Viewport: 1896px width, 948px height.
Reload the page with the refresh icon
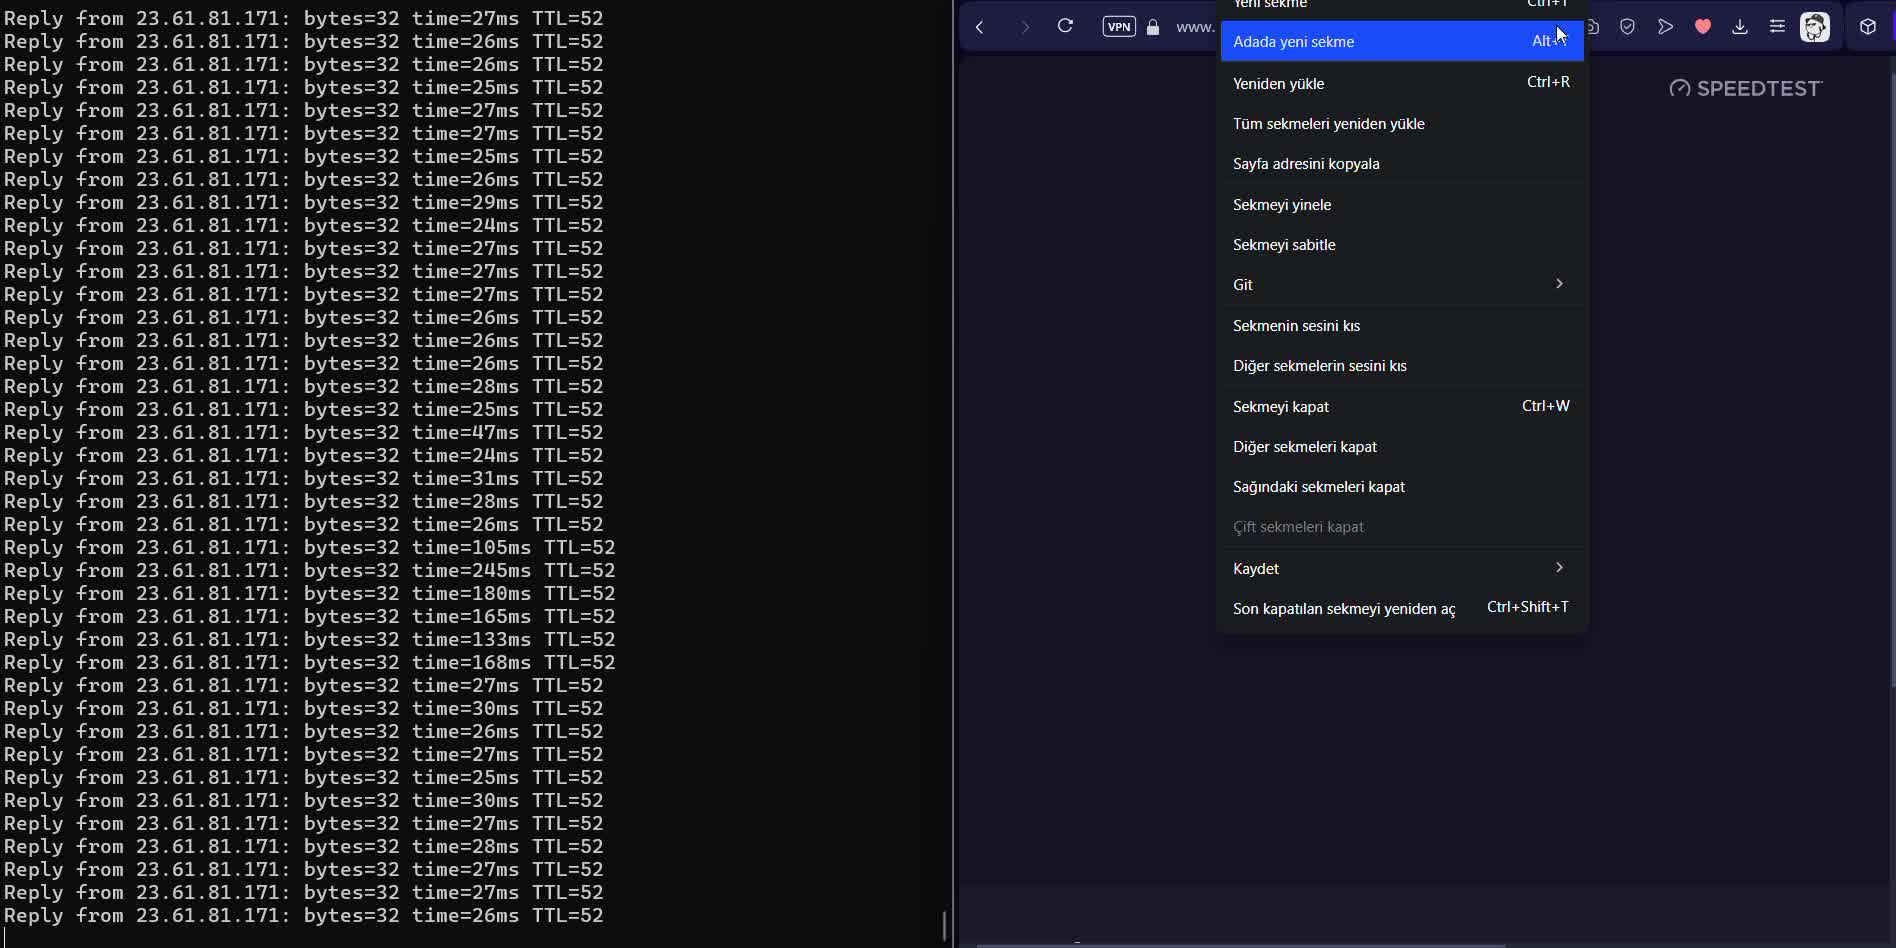tap(1065, 27)
